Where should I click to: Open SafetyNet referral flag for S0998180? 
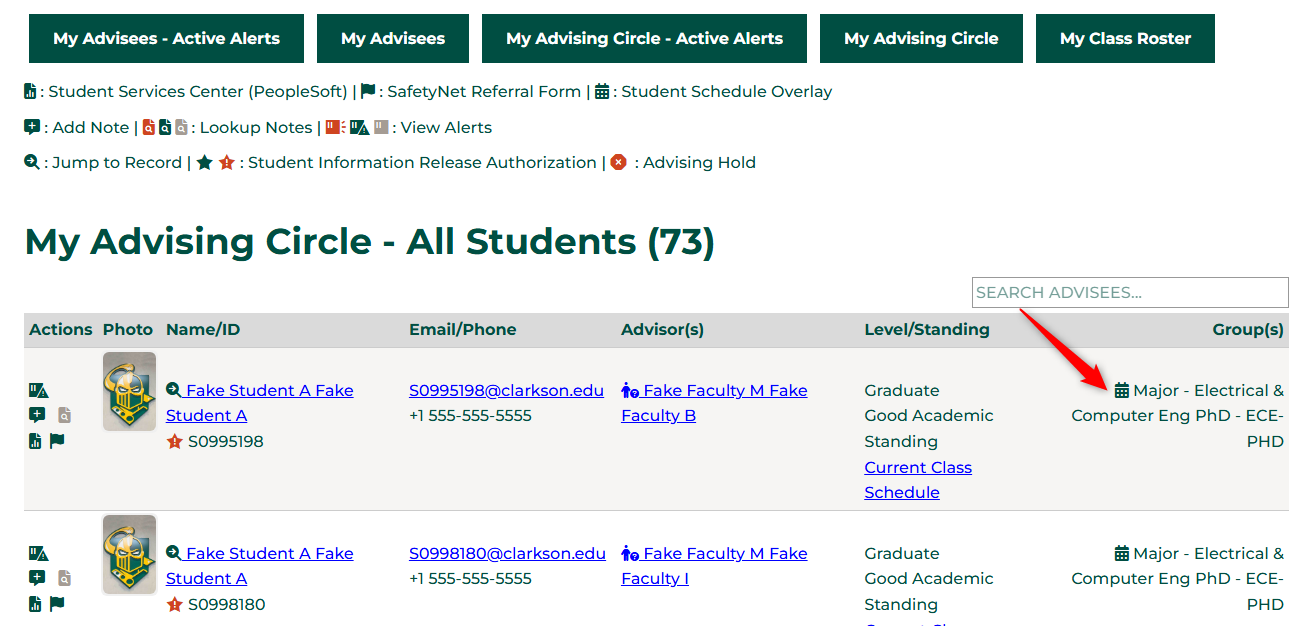[57, 603]
